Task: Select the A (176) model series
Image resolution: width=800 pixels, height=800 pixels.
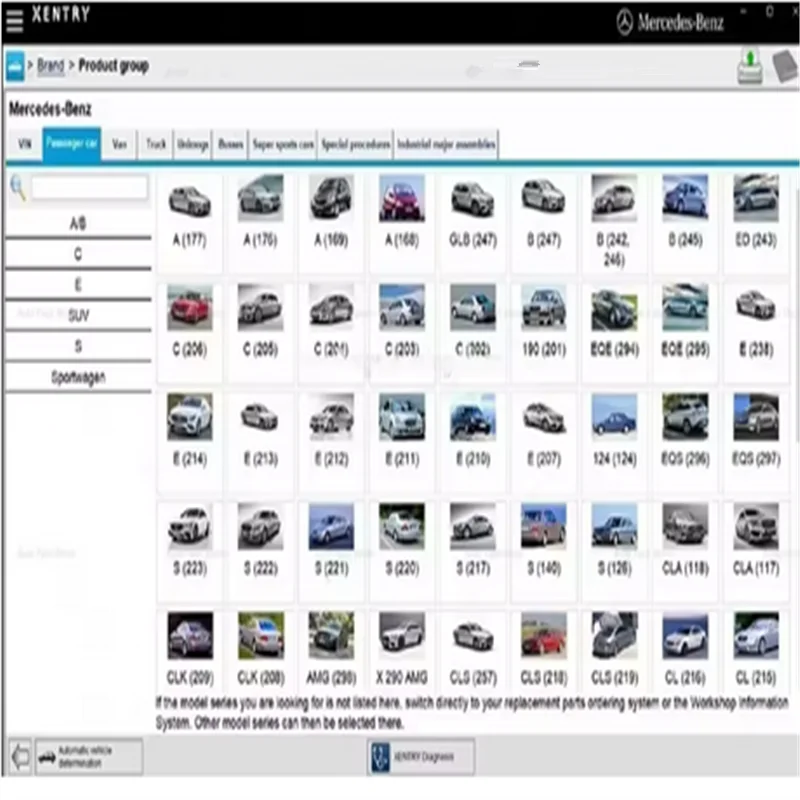Action: [260, 222]
